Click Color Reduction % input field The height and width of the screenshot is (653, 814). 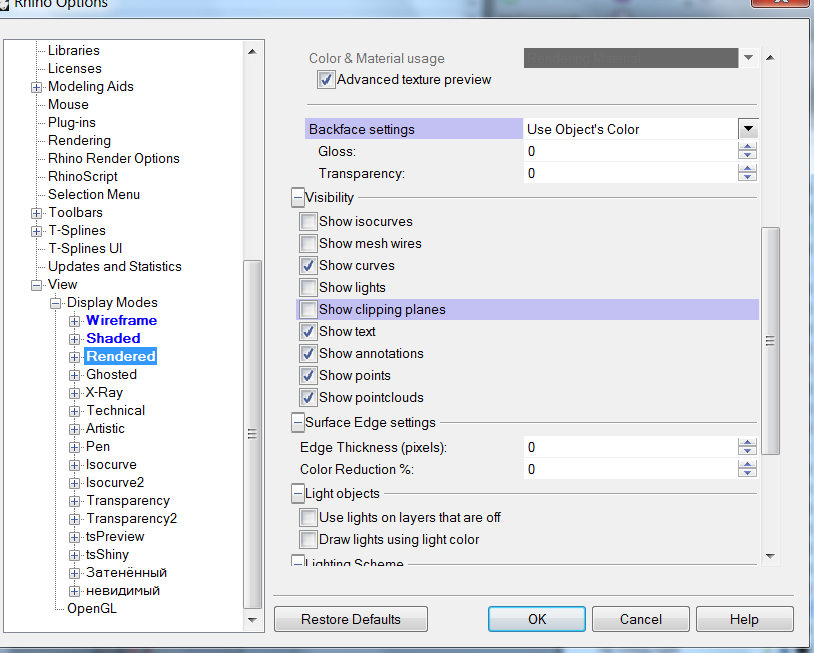pos(630,469)
